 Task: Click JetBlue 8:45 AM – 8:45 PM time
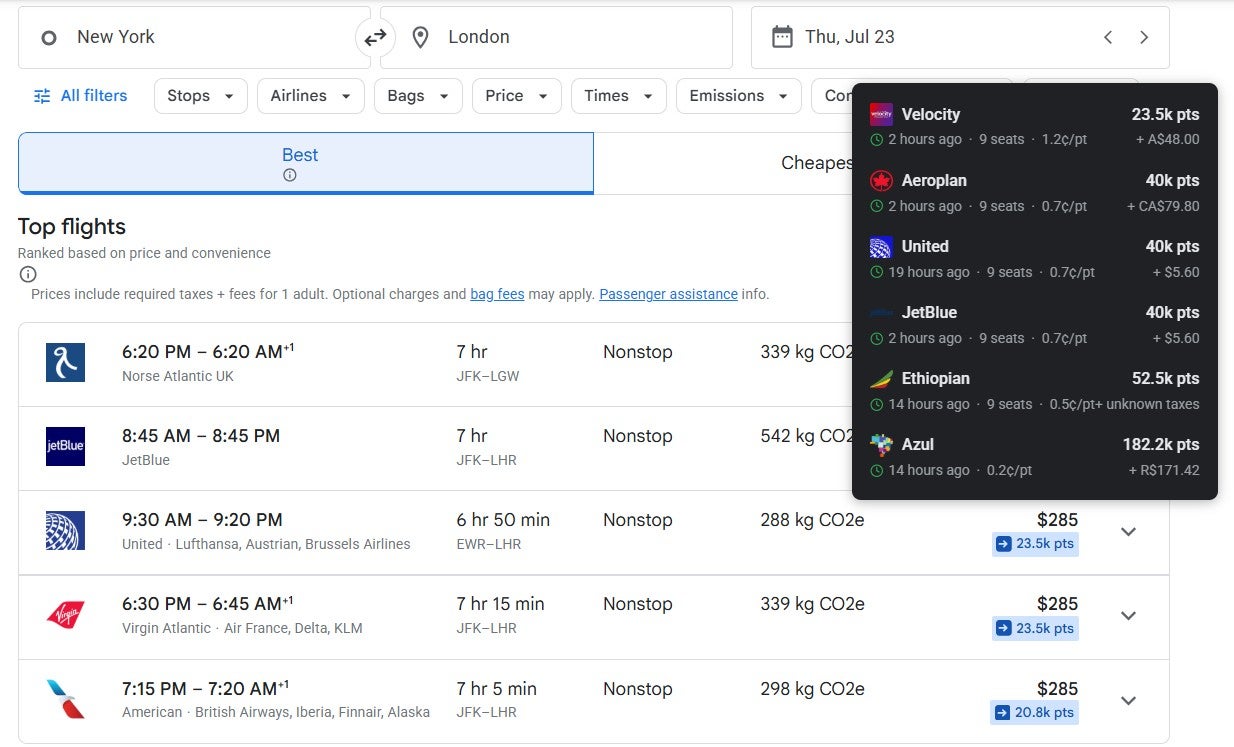201,436
